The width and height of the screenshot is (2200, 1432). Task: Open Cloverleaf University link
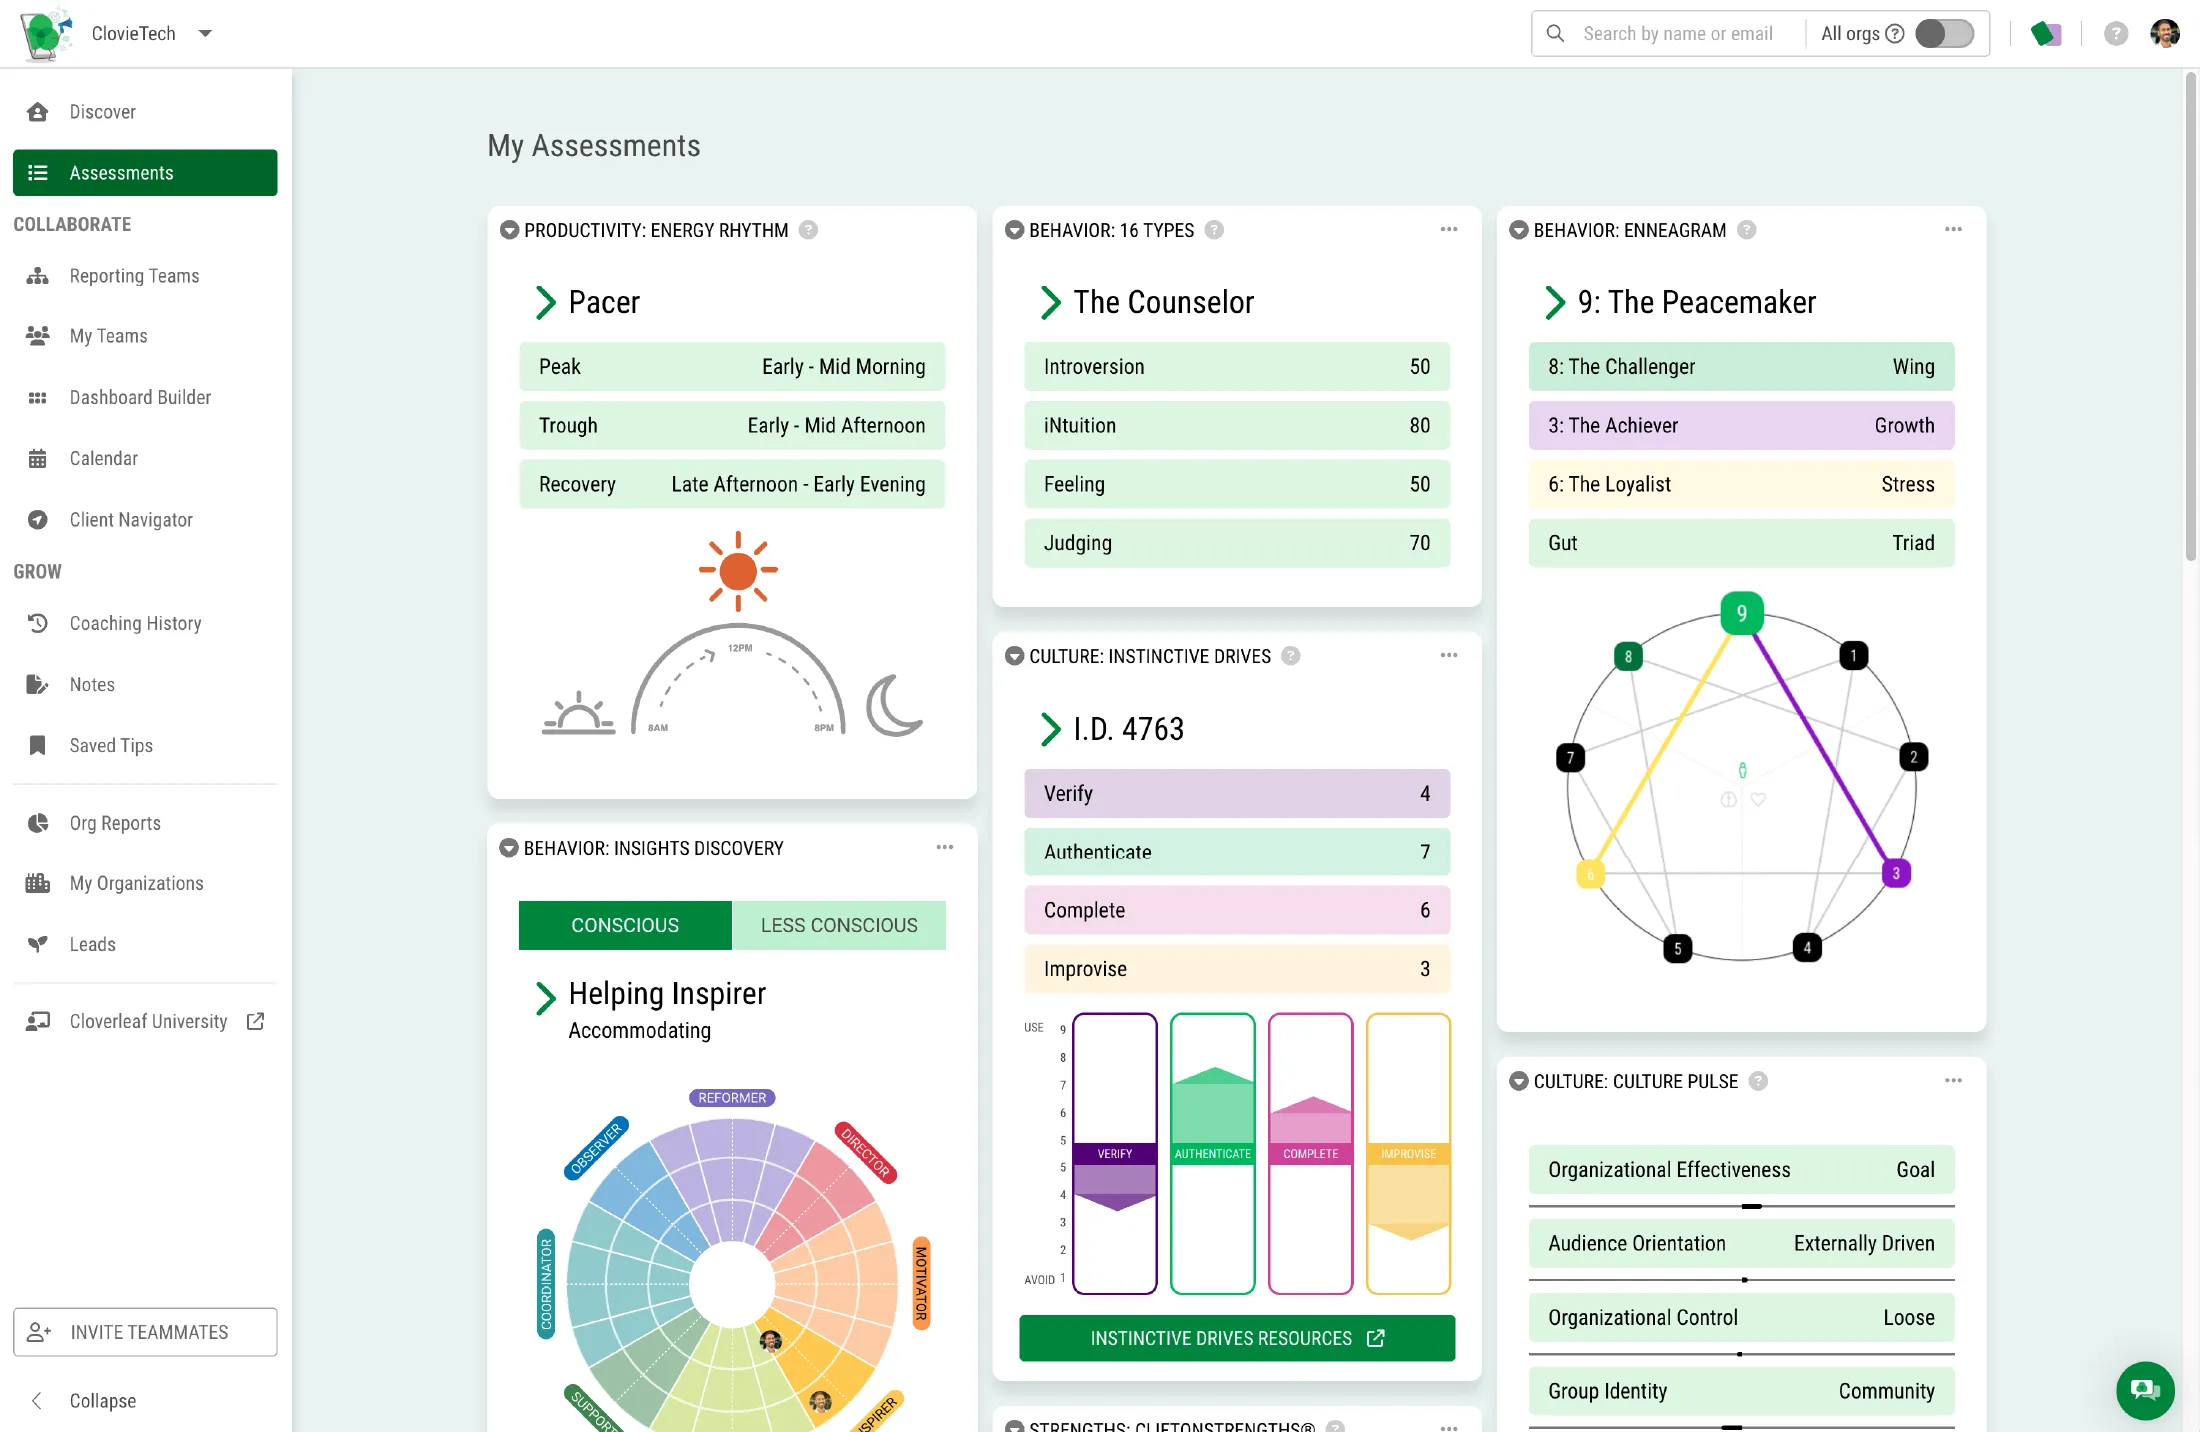pyautogui.click(x=147, y=1022)
